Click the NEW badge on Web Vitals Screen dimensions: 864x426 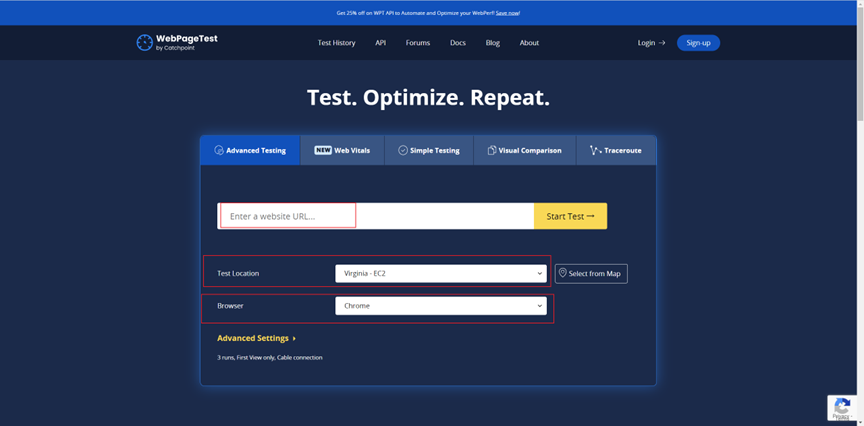(x=323, y=150)
